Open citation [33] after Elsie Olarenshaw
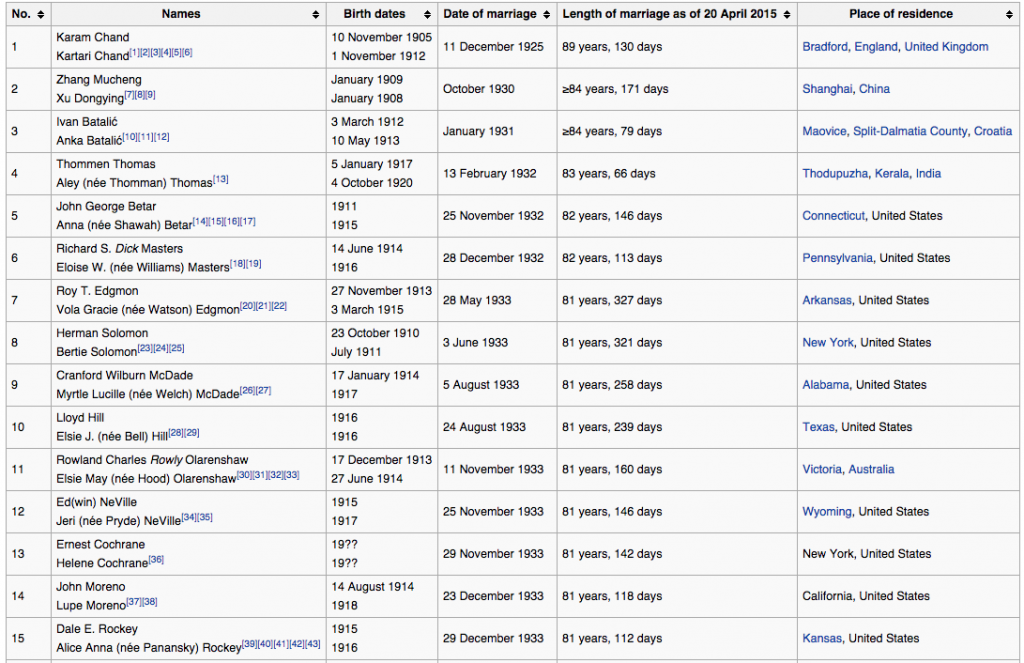Screen dimensions: 1024x663 coord(292,475)
